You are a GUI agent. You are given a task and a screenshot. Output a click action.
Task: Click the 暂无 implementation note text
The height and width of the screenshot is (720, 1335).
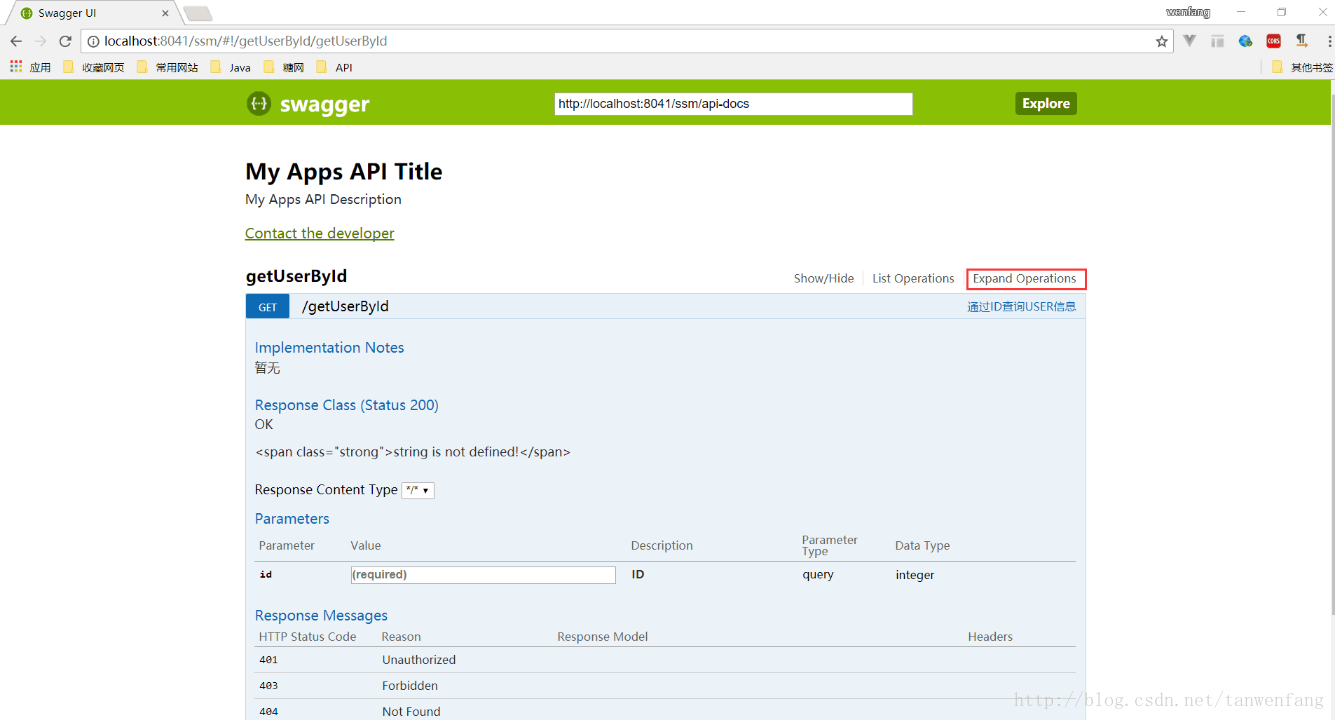[x=268, y=368]
